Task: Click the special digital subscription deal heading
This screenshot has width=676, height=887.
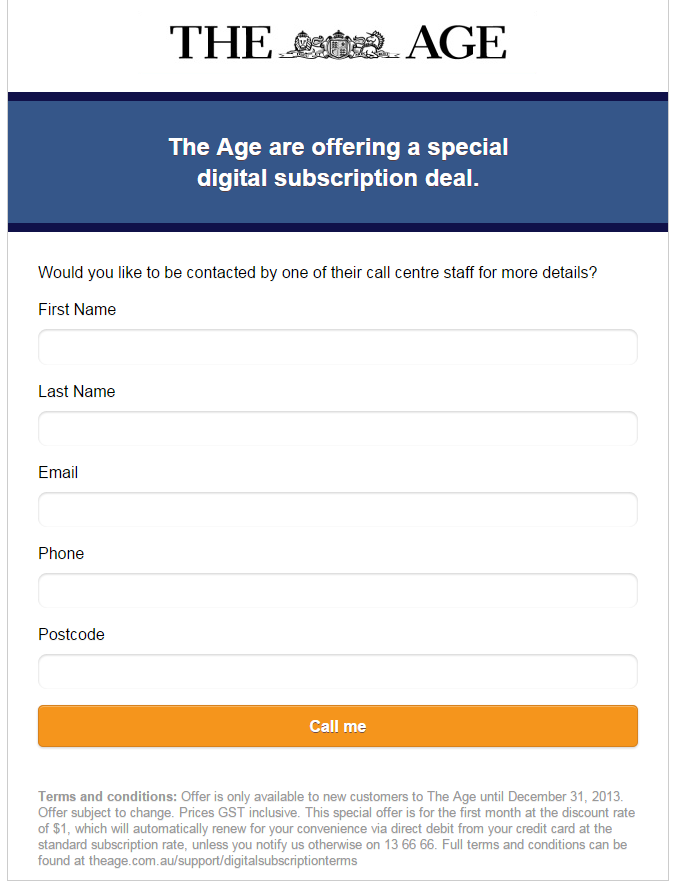Action: click(x=338, y=163)
